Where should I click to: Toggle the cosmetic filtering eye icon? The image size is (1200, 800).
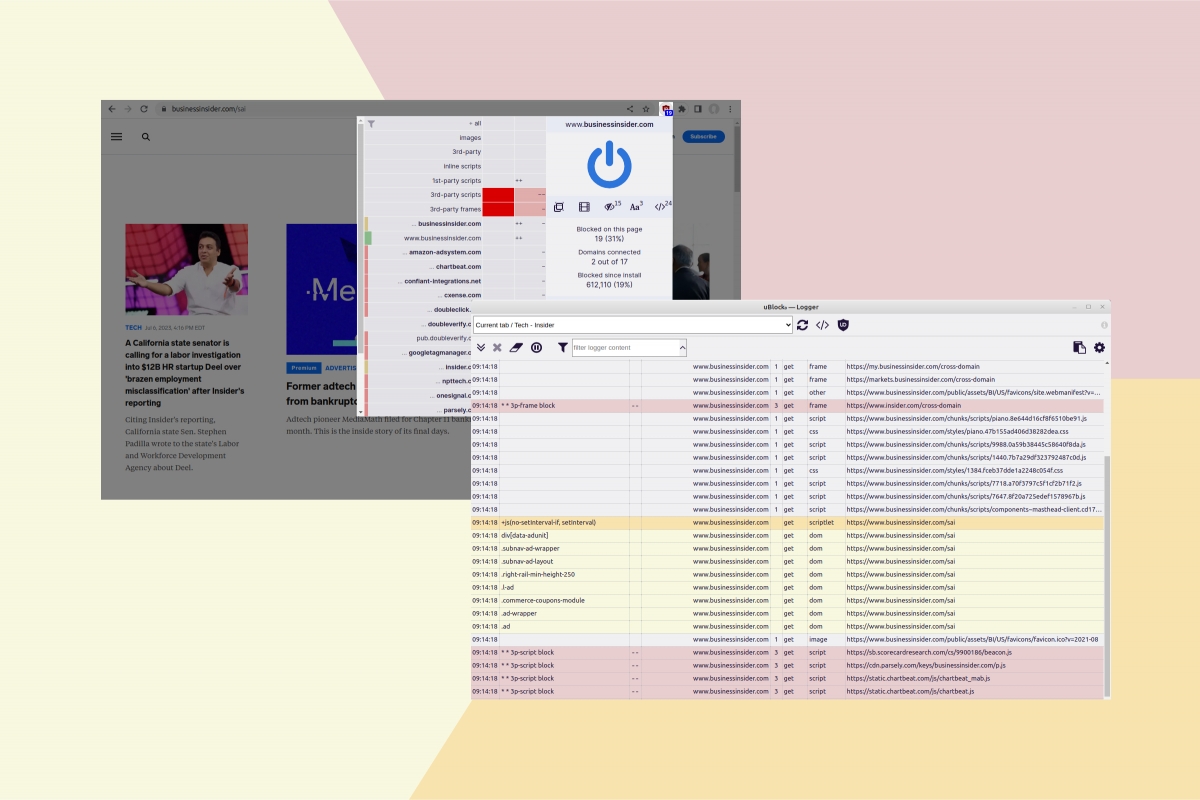coord(611,207)
